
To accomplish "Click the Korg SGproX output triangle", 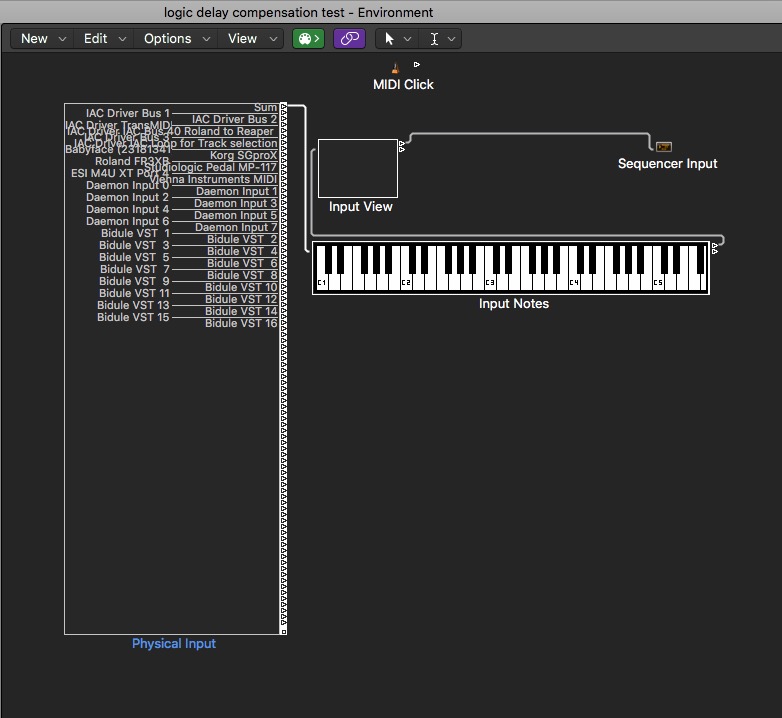I will (284, 154).
